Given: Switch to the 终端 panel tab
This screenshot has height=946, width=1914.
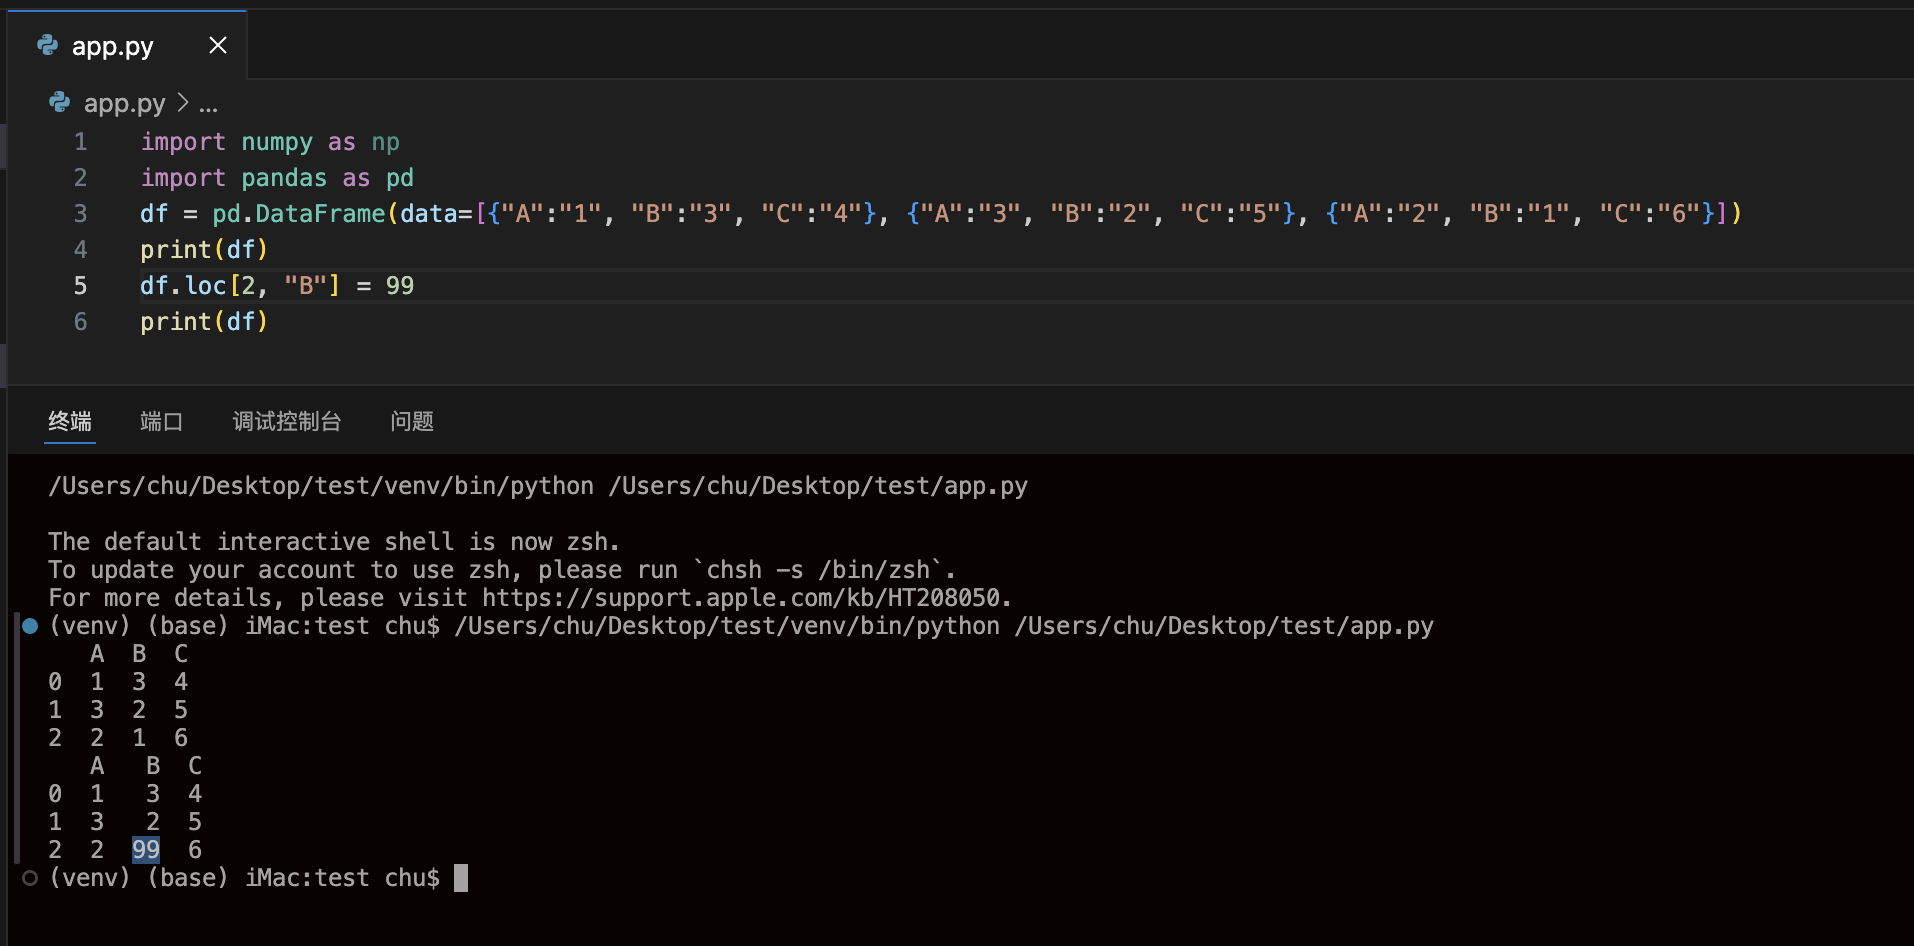Looking at the screenshot, I should point(70,421).
